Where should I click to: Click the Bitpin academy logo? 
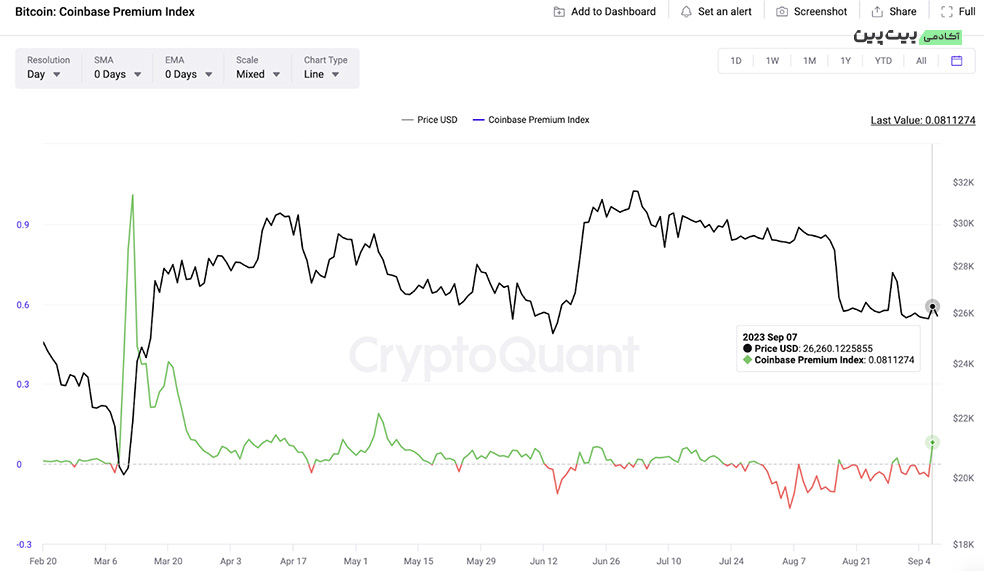pyautogui.click(x=907, y=36)
